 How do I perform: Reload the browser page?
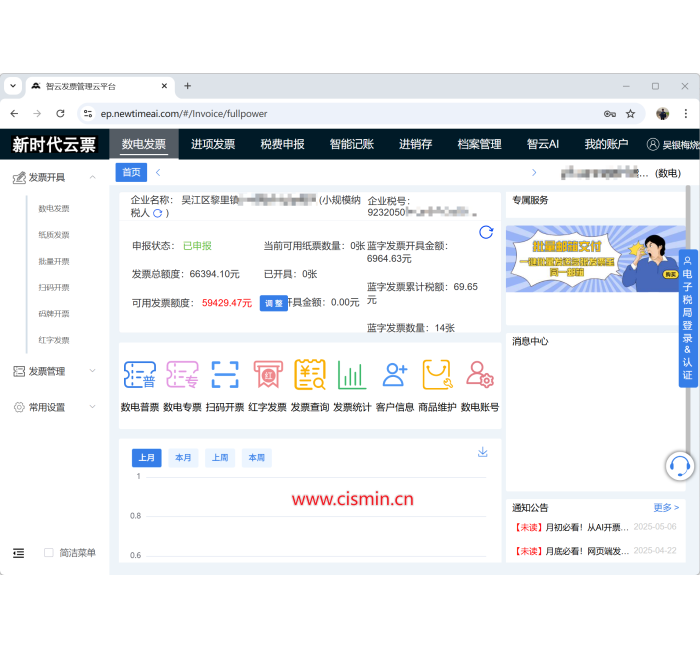[60, 113]
